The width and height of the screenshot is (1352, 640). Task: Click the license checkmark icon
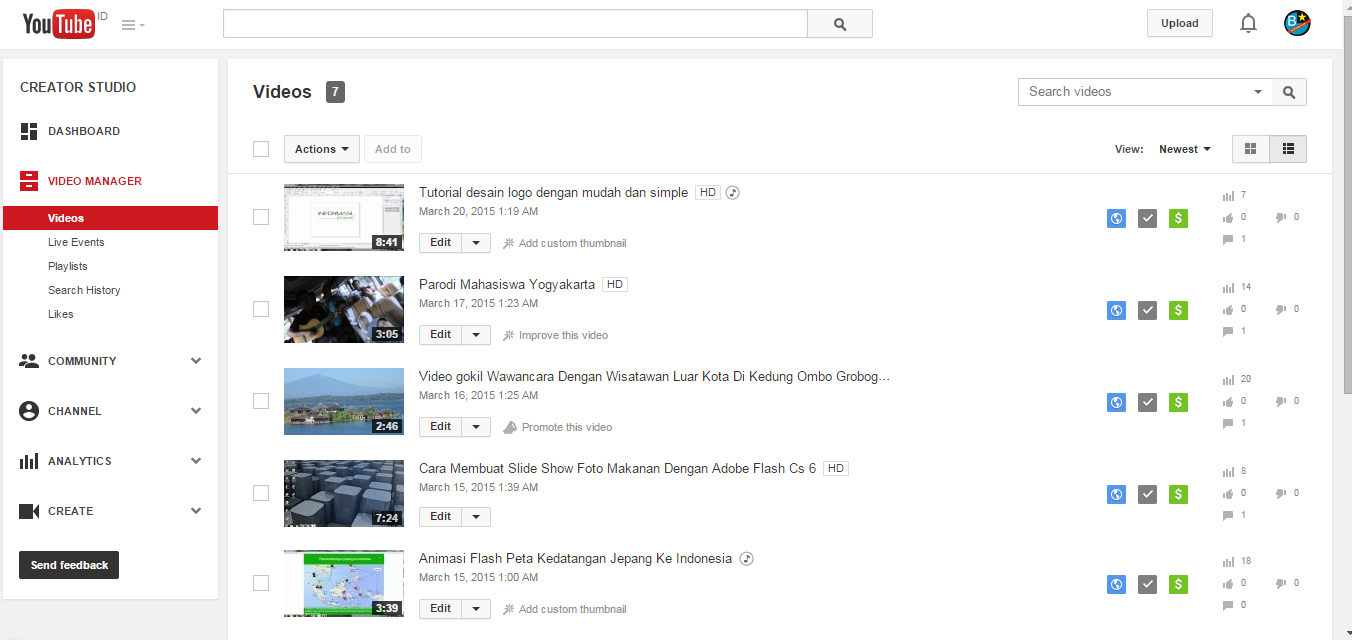pyautogui.click(x=1147, y=218)
